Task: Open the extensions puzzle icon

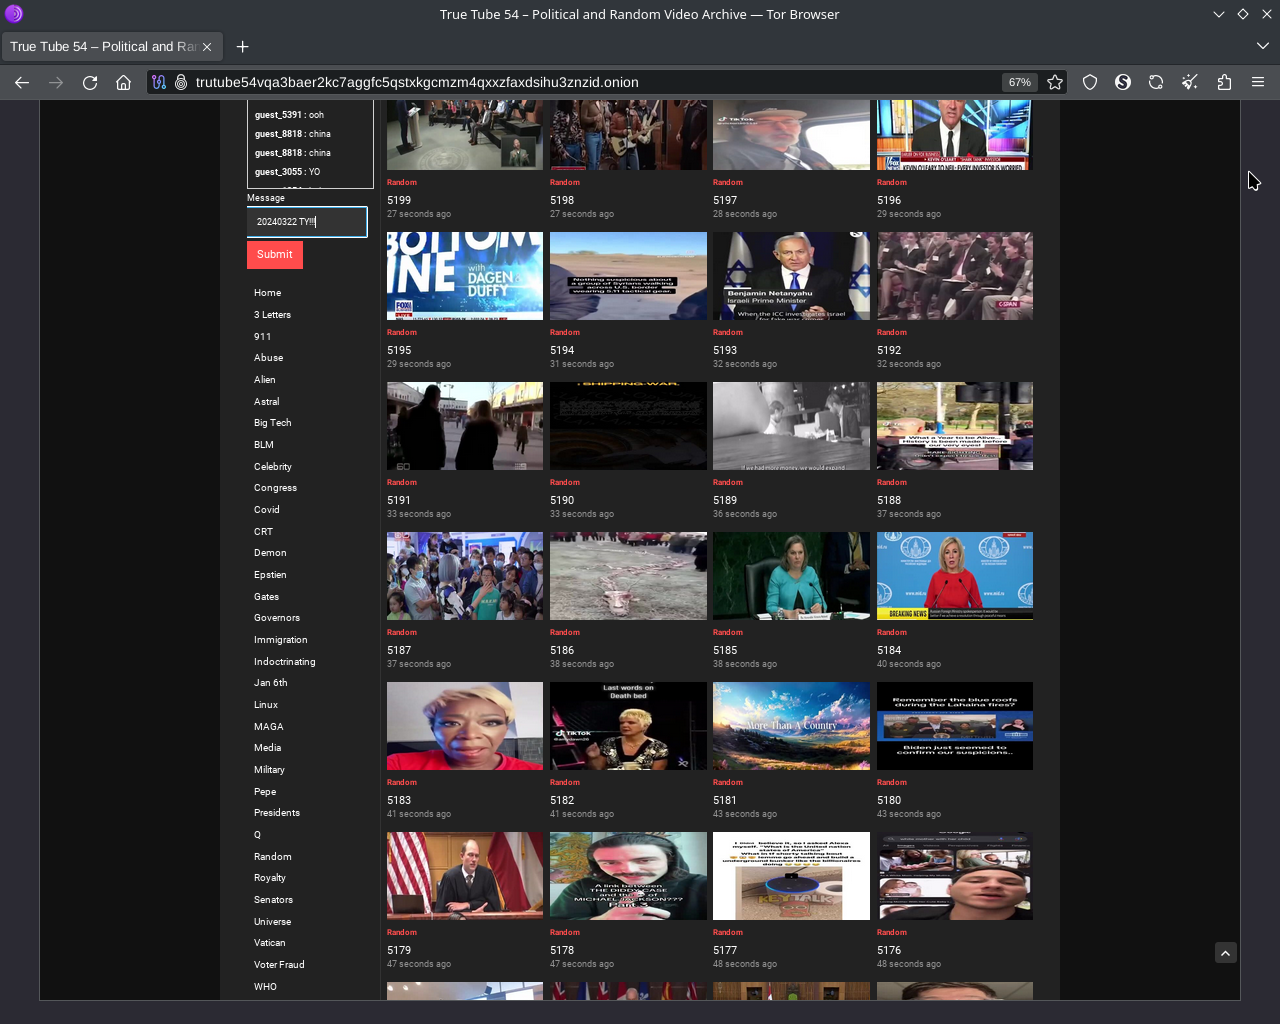Action: click(x=1224, y=83)
